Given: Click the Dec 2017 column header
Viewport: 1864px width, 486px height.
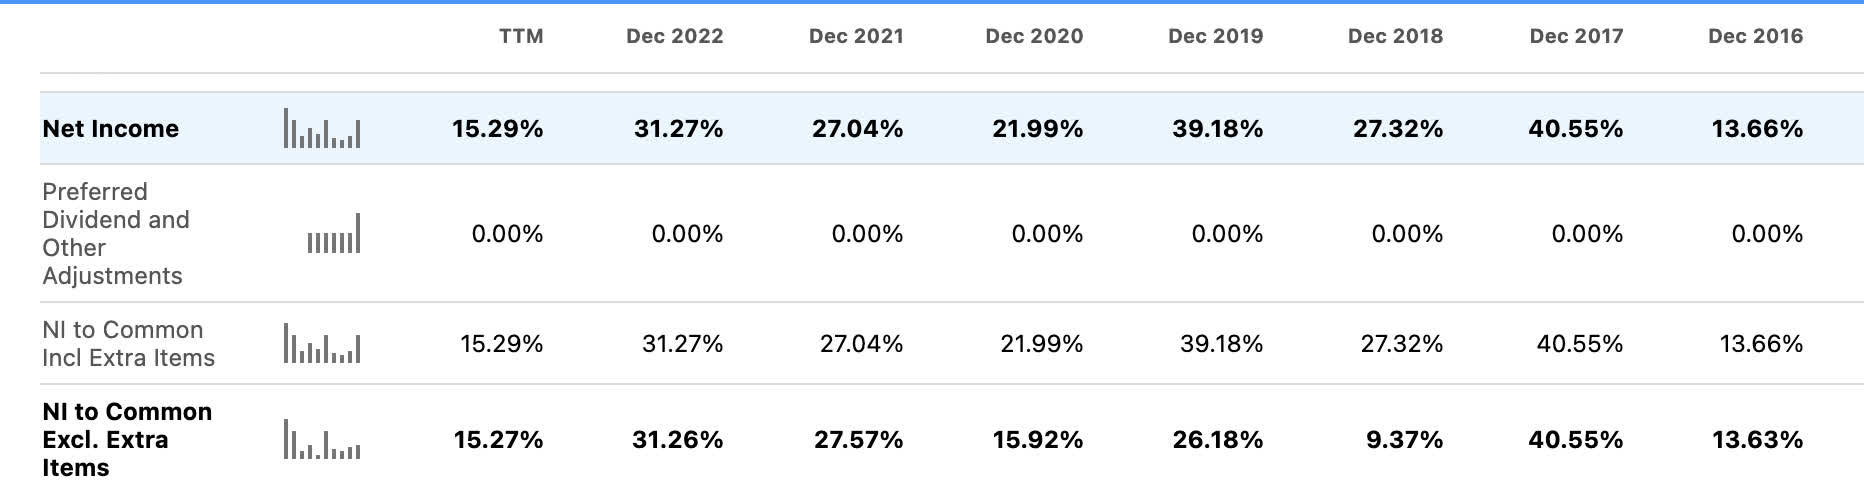Looking at the screenshot, I should (x=1576, y=37).
